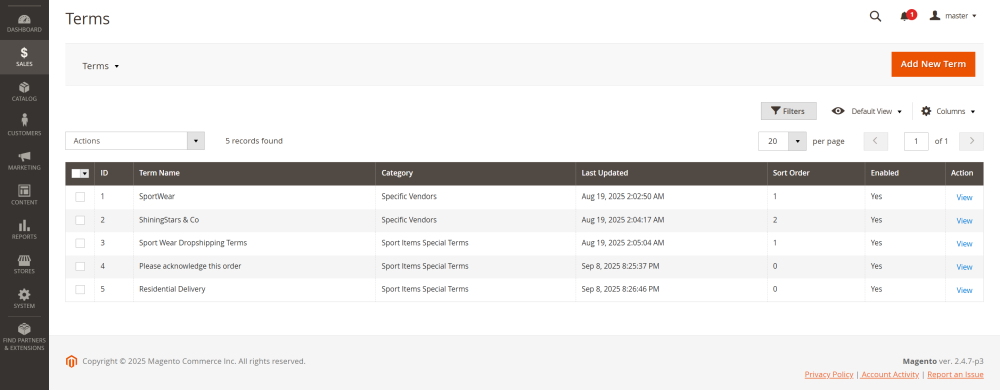Click the current page number field

[x=916, y=141]
